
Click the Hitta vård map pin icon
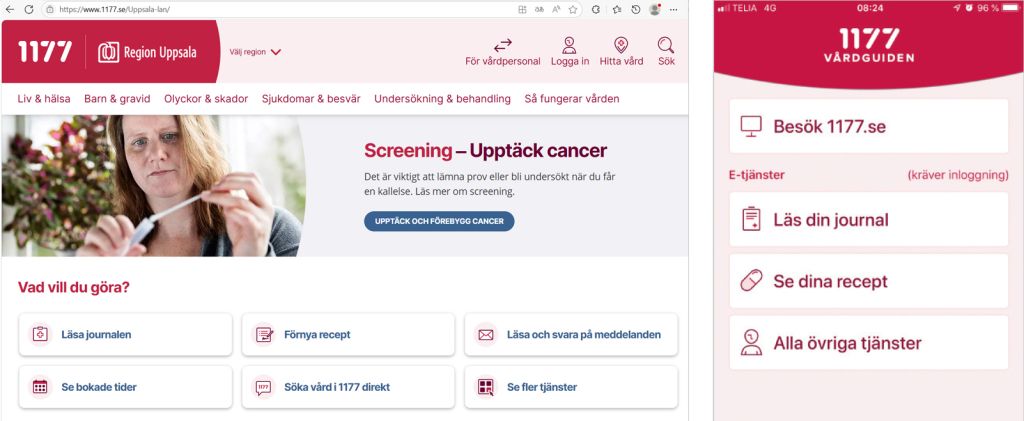621,45
